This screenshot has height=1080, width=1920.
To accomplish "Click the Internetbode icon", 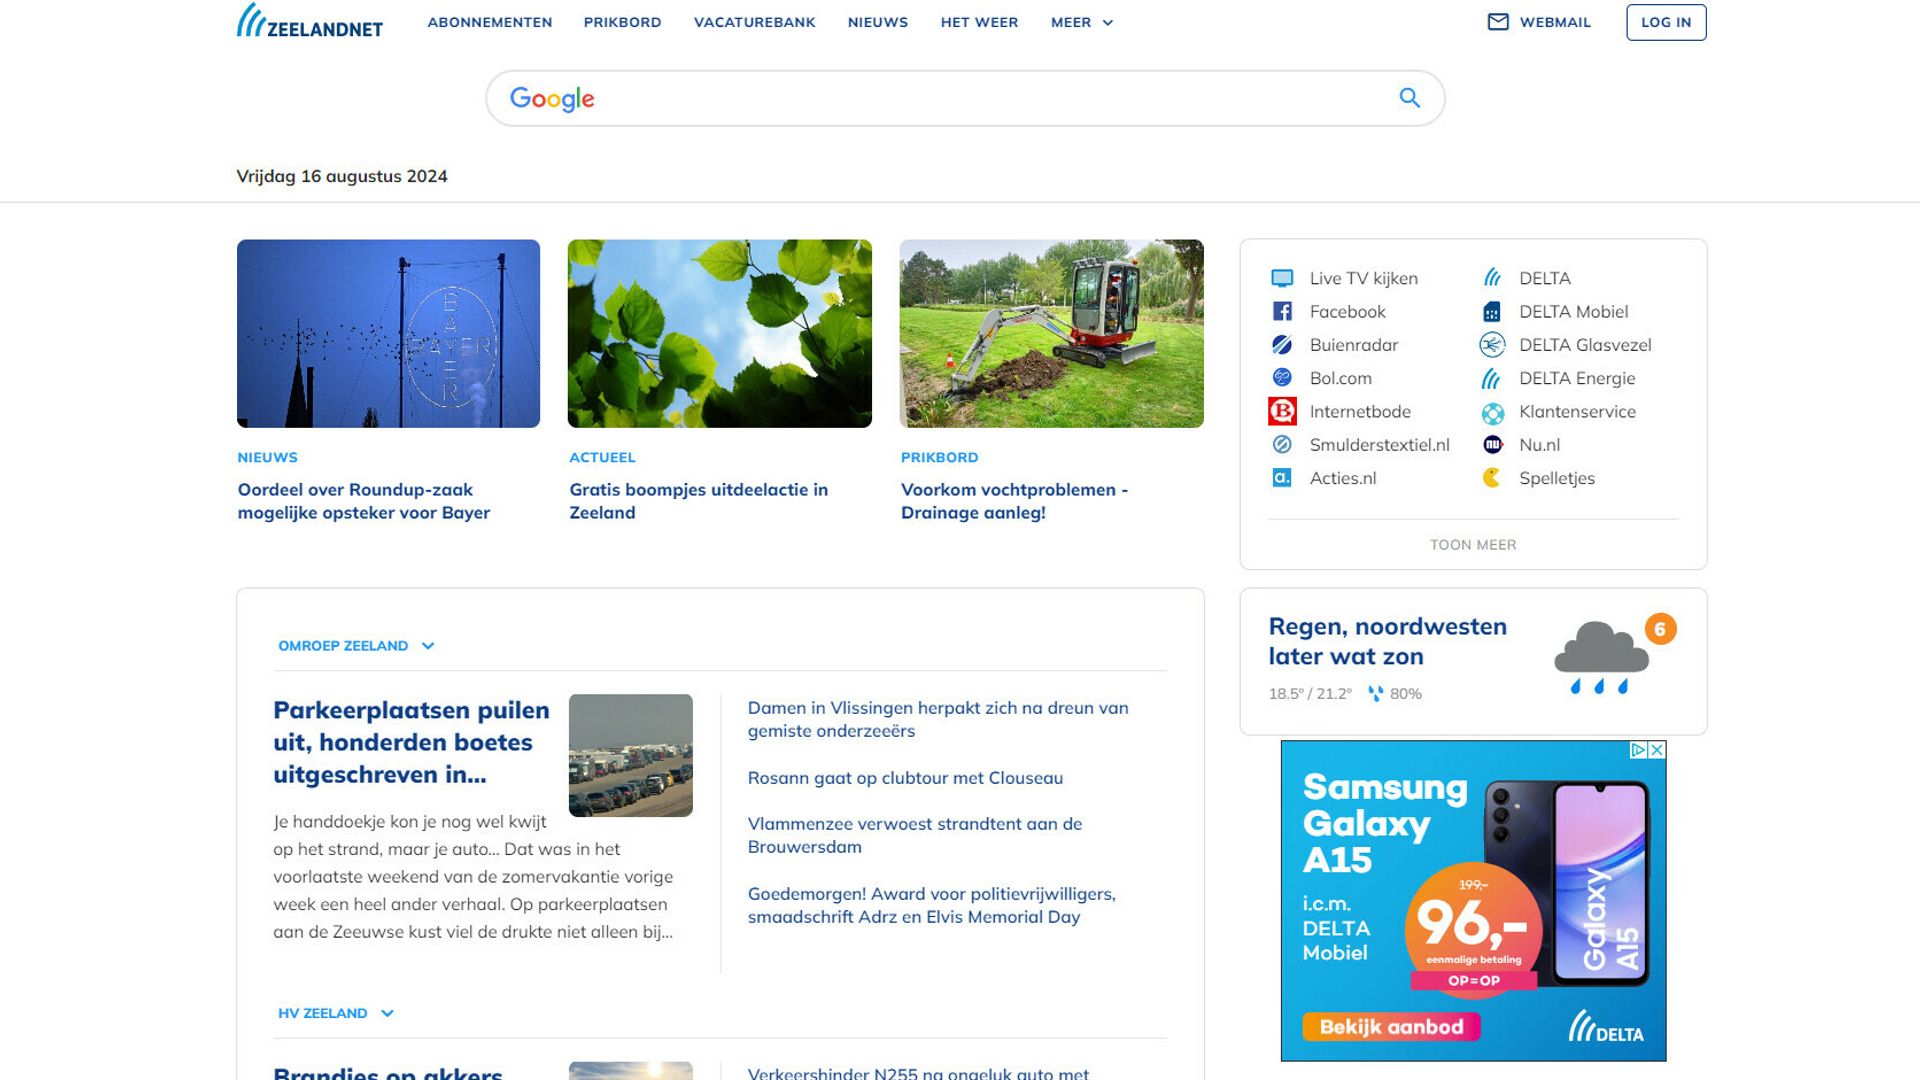I will coord(1283,411).
